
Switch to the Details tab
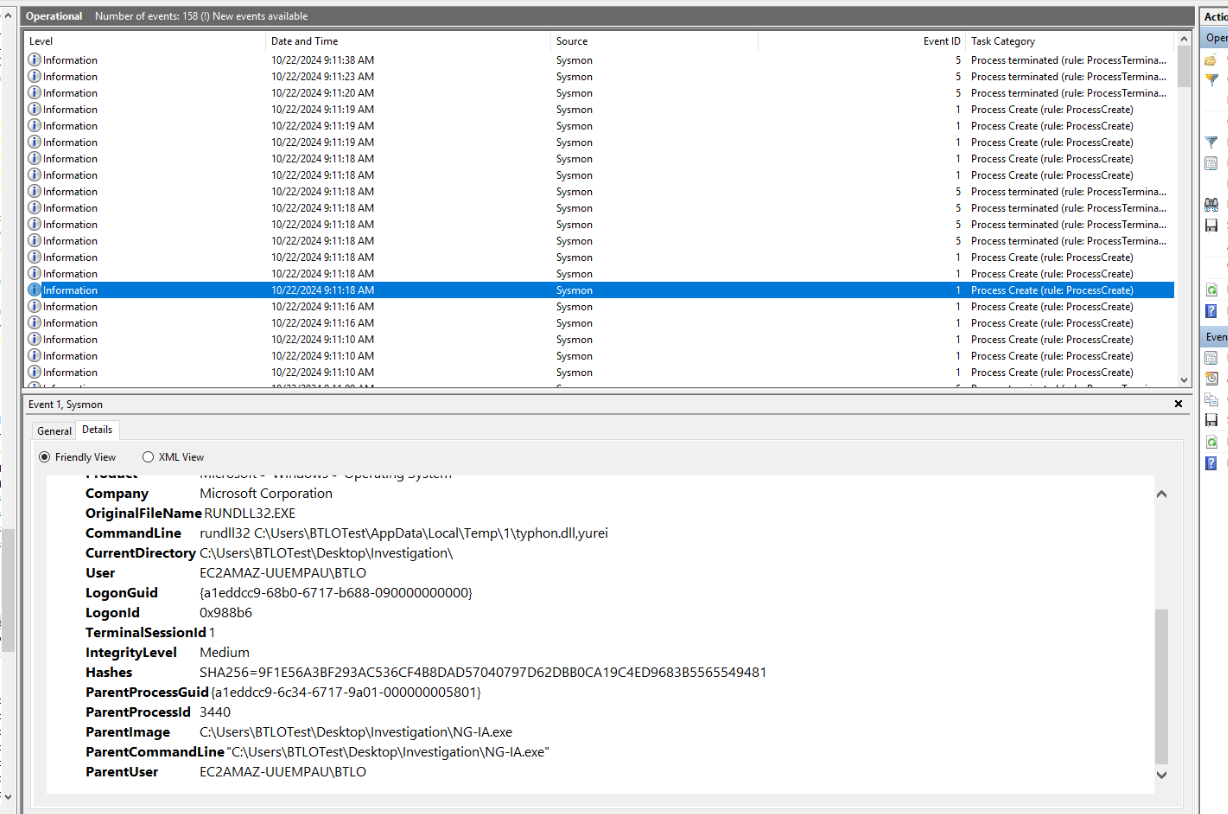(97, 430)
